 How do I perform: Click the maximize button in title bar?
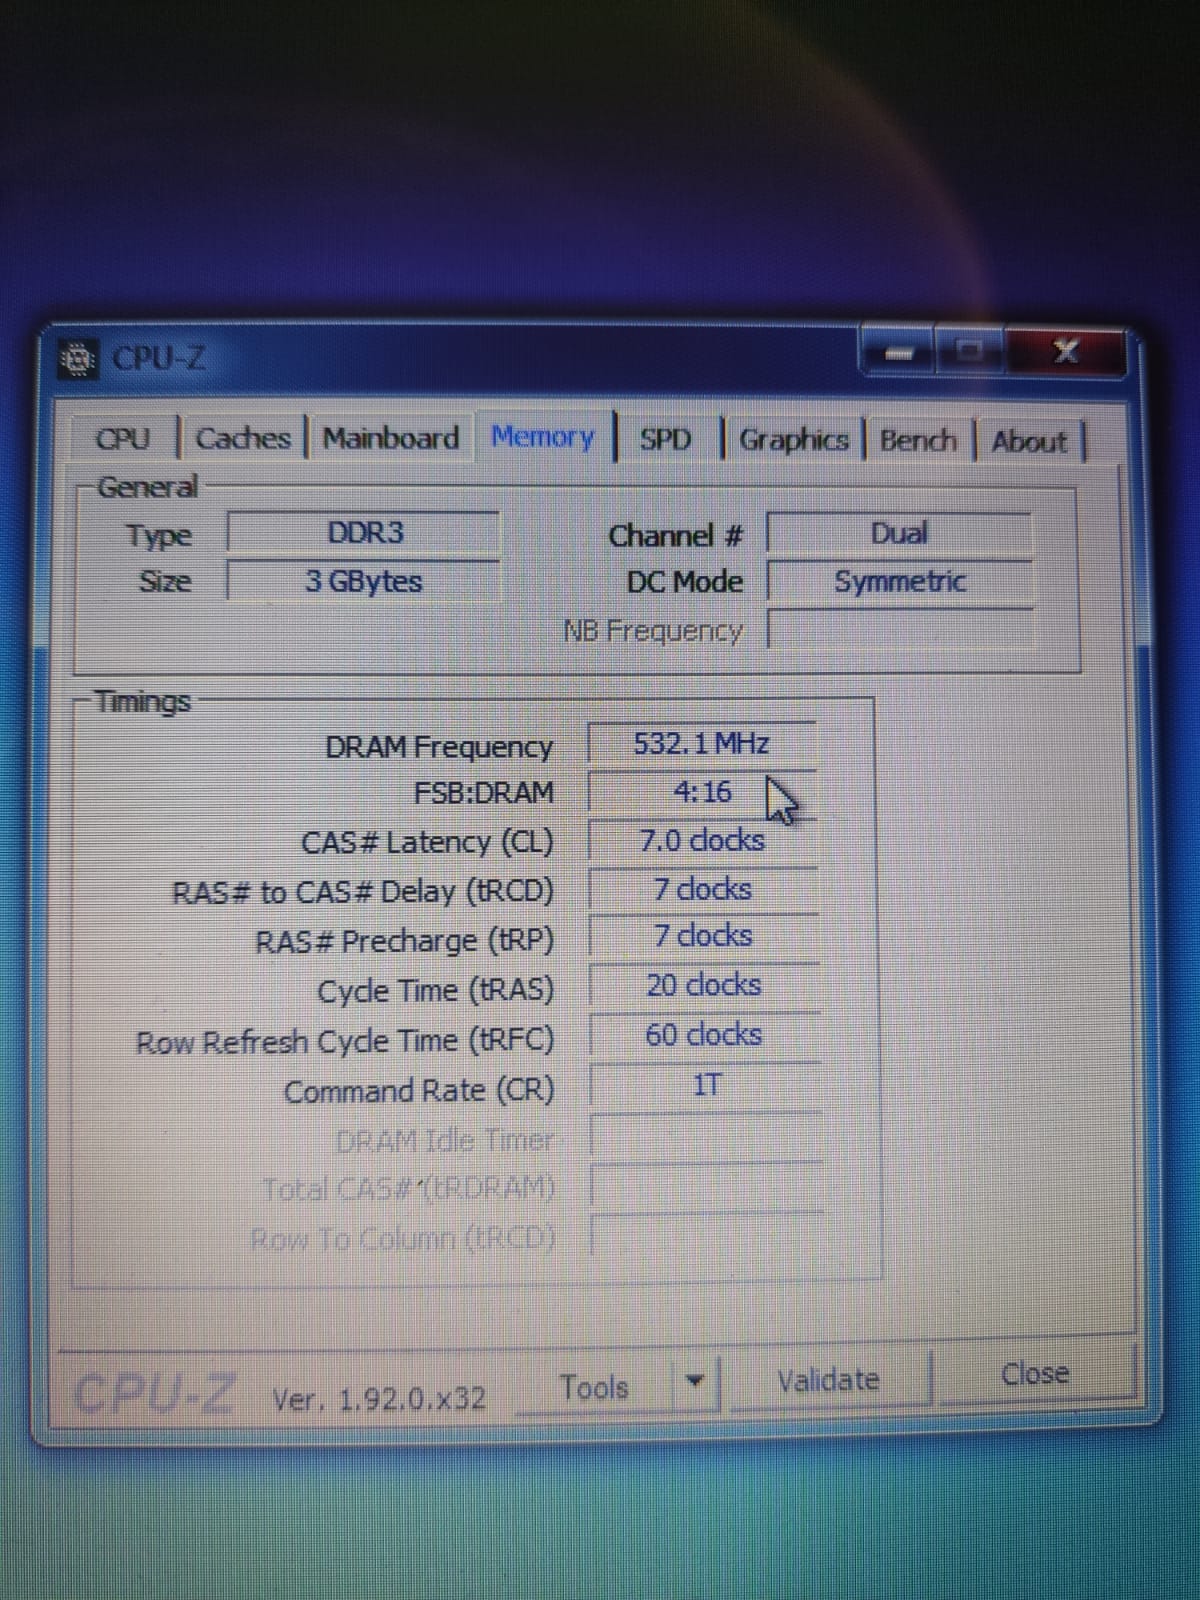970,350
